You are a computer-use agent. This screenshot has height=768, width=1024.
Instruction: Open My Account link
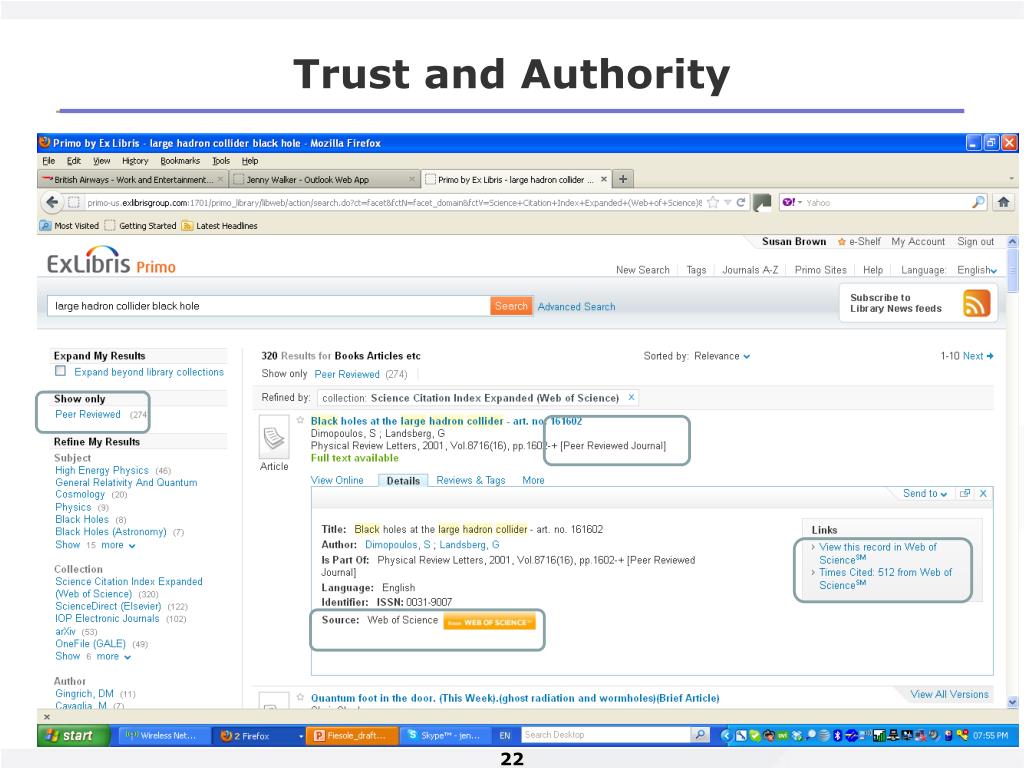[918, 242]
